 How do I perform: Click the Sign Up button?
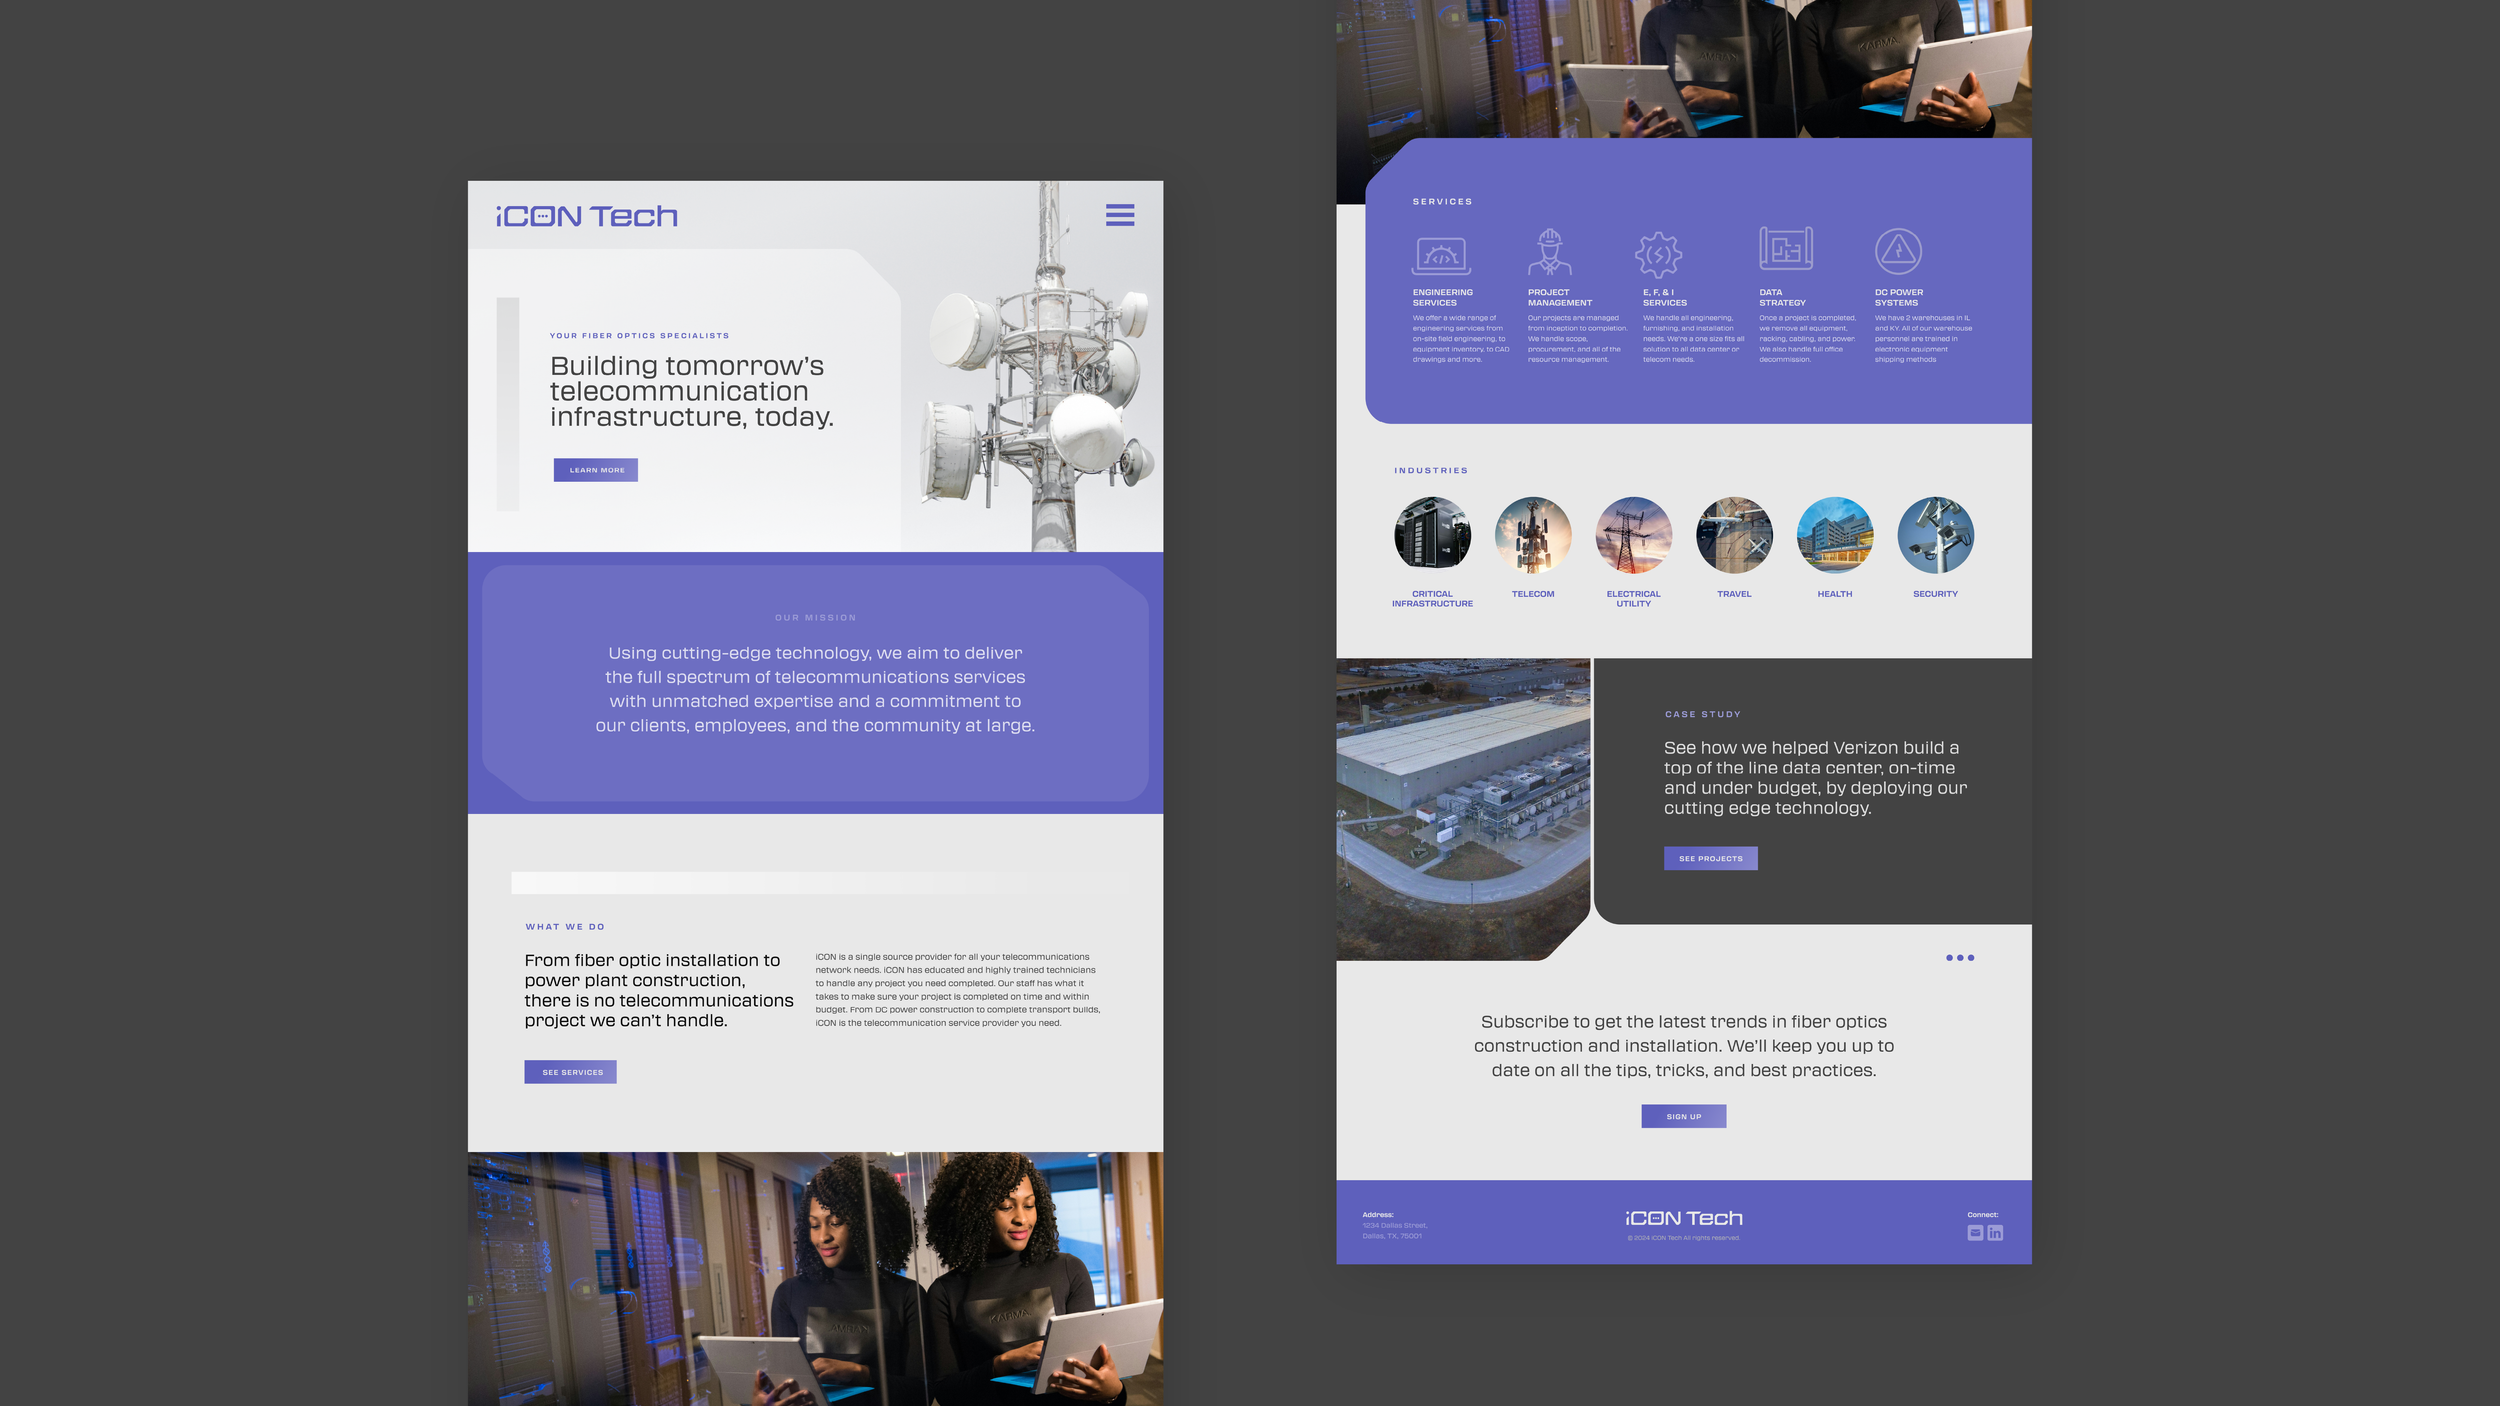[x=1683, y=1116]
